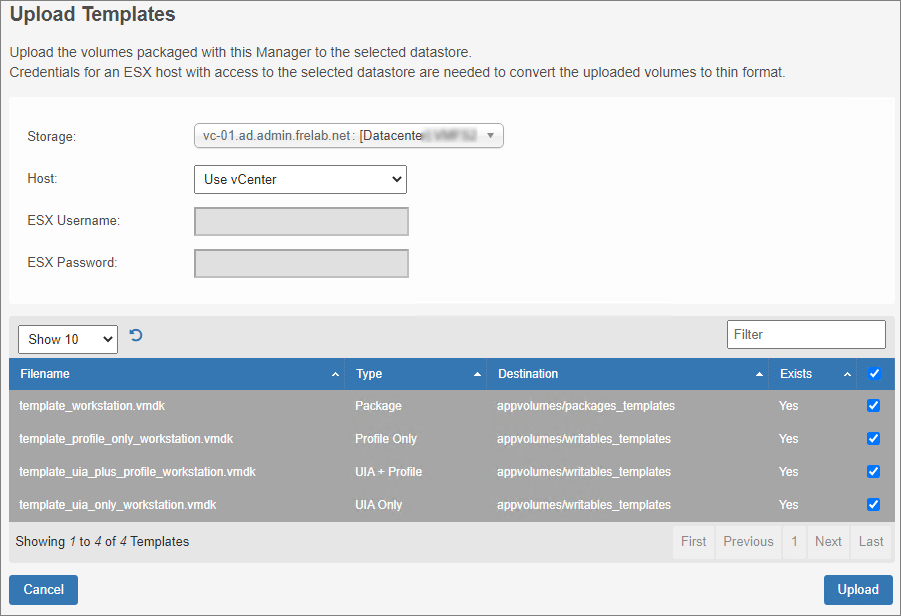
Task: Focus the ESX Username field
Action: tap(301, 221)
